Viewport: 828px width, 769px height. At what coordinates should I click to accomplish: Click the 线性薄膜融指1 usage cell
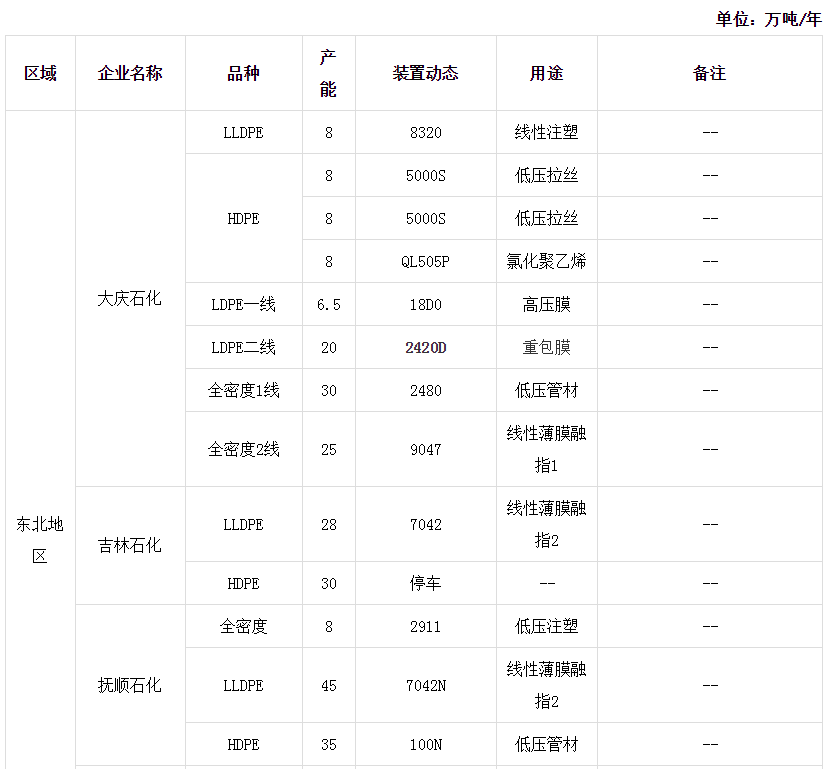tap(547, 449)
